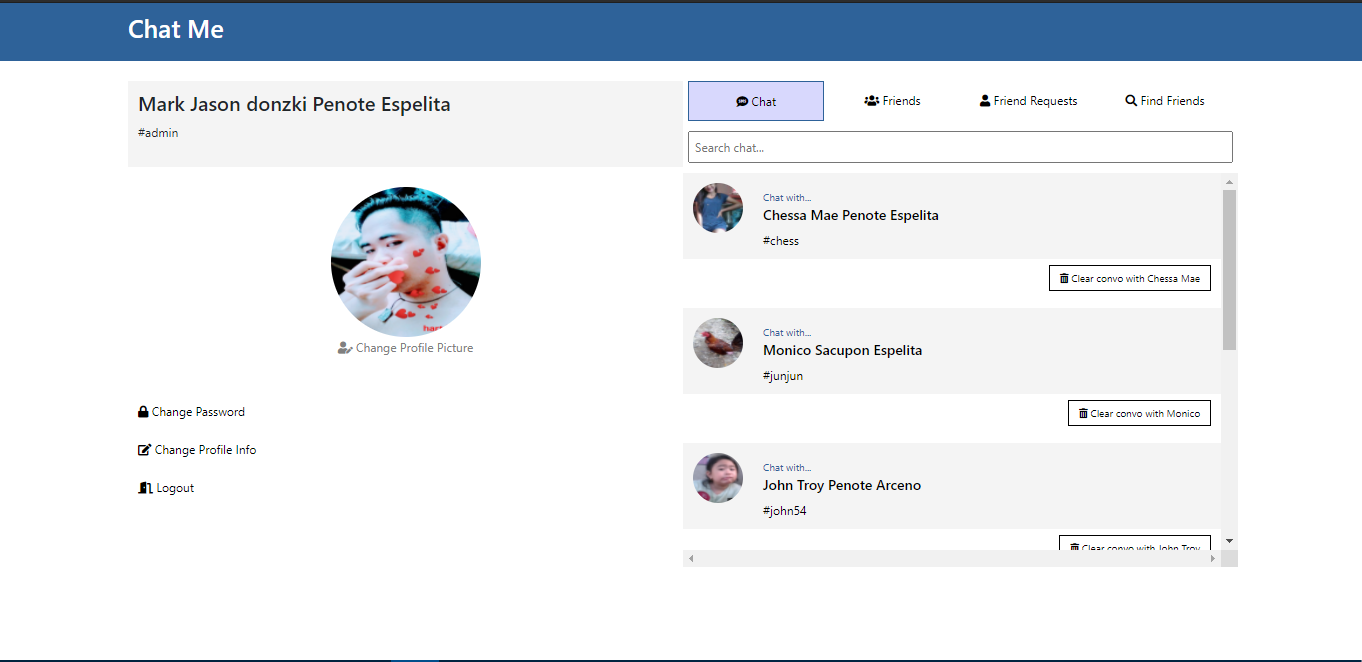This screenshot has height=662, width=1362.
Task: Click the edit icon beside Change Profile Info
Action: [x=144, y=450]
